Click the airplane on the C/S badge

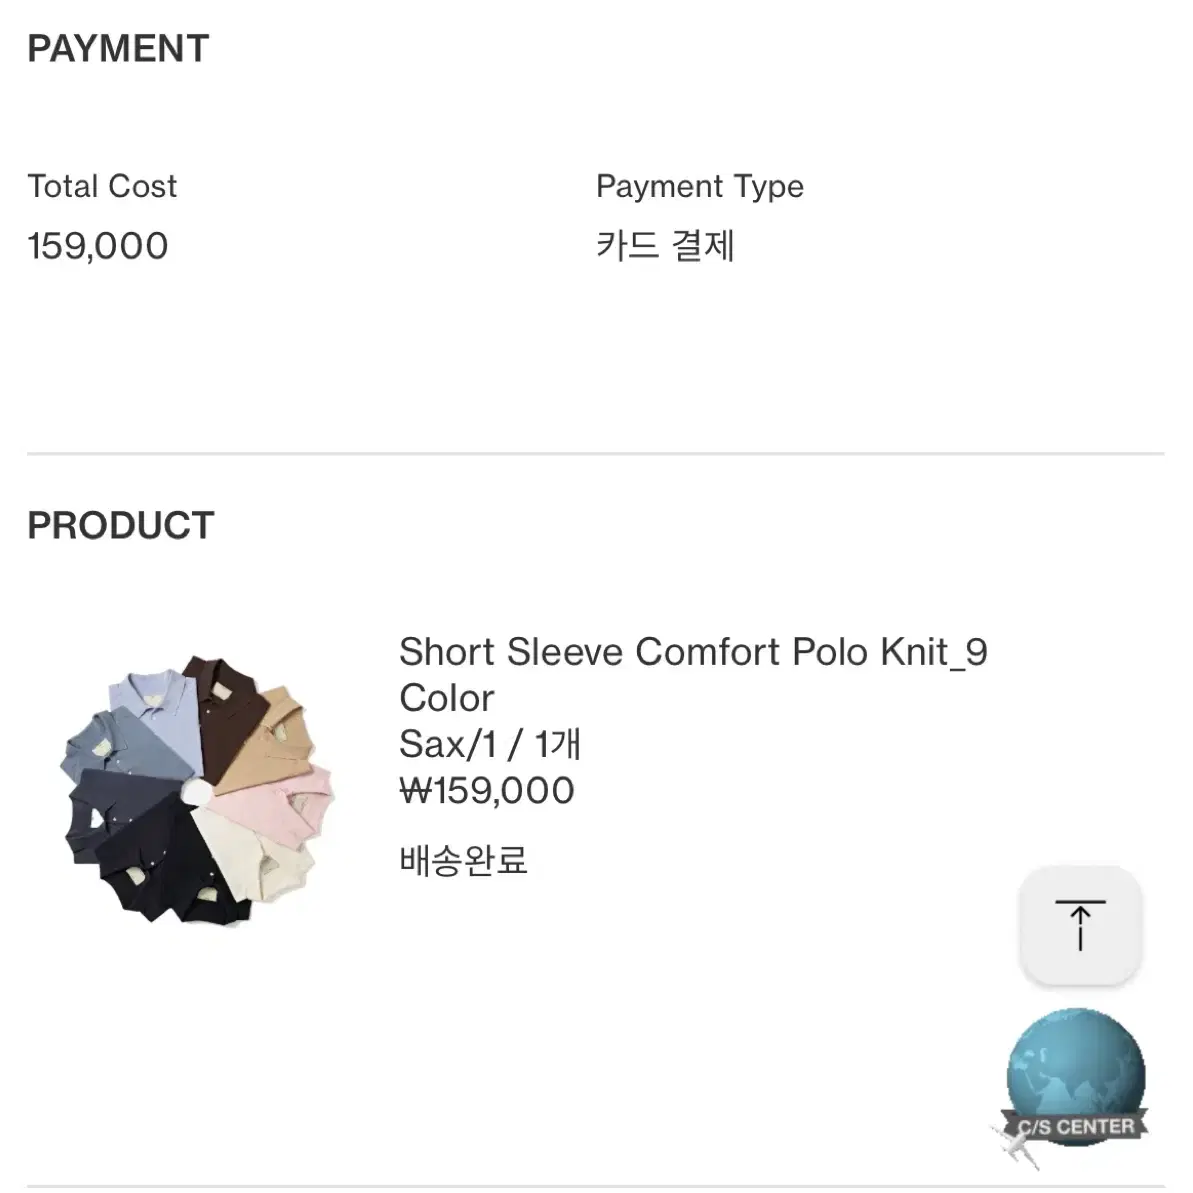click(x=1015, y=1145)
